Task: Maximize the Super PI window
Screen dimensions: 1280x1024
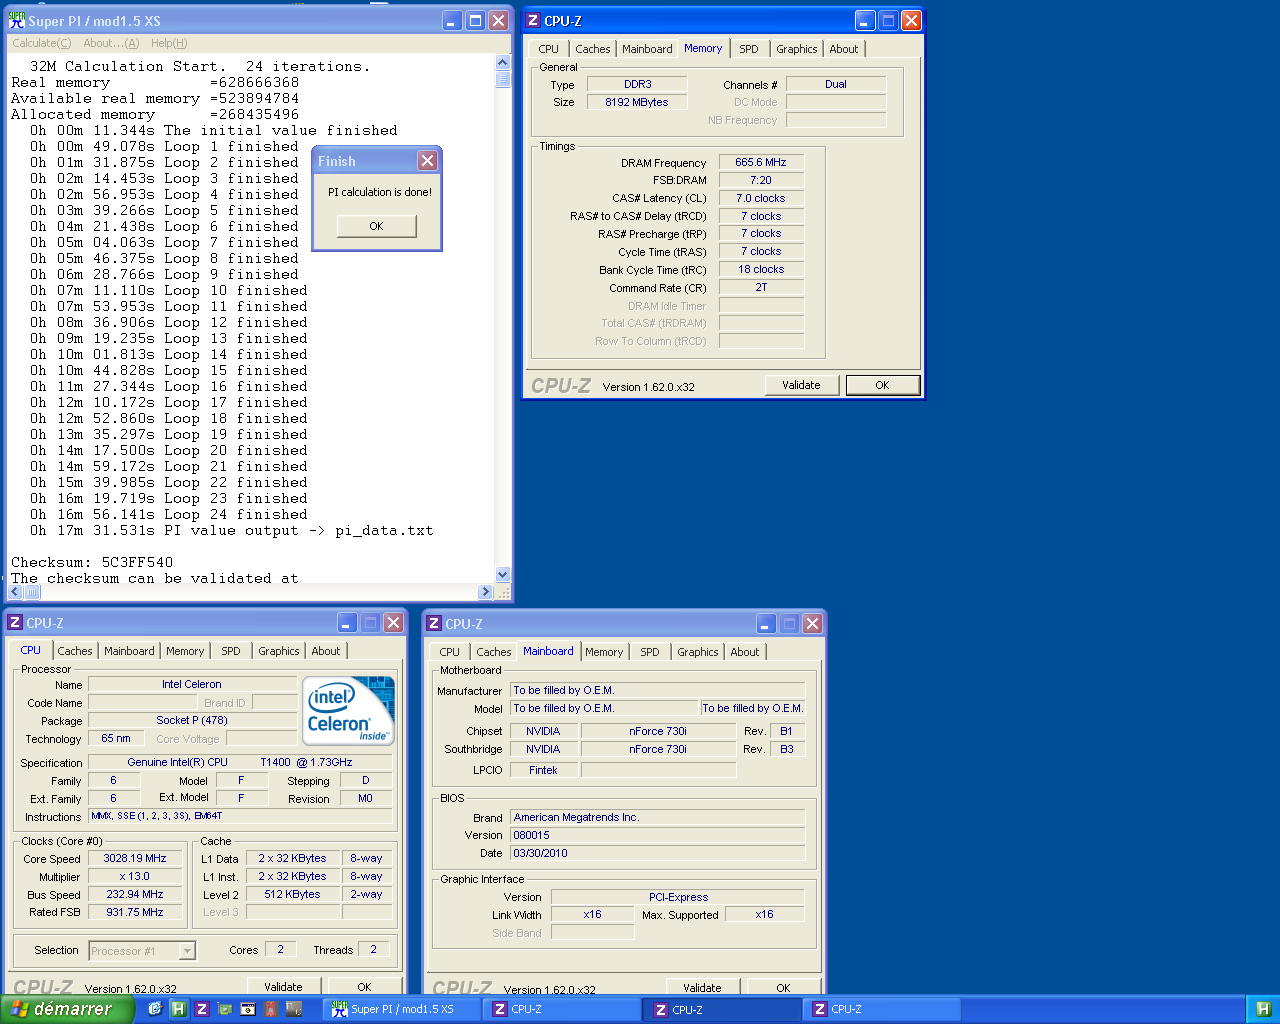Action: (475, 20)
